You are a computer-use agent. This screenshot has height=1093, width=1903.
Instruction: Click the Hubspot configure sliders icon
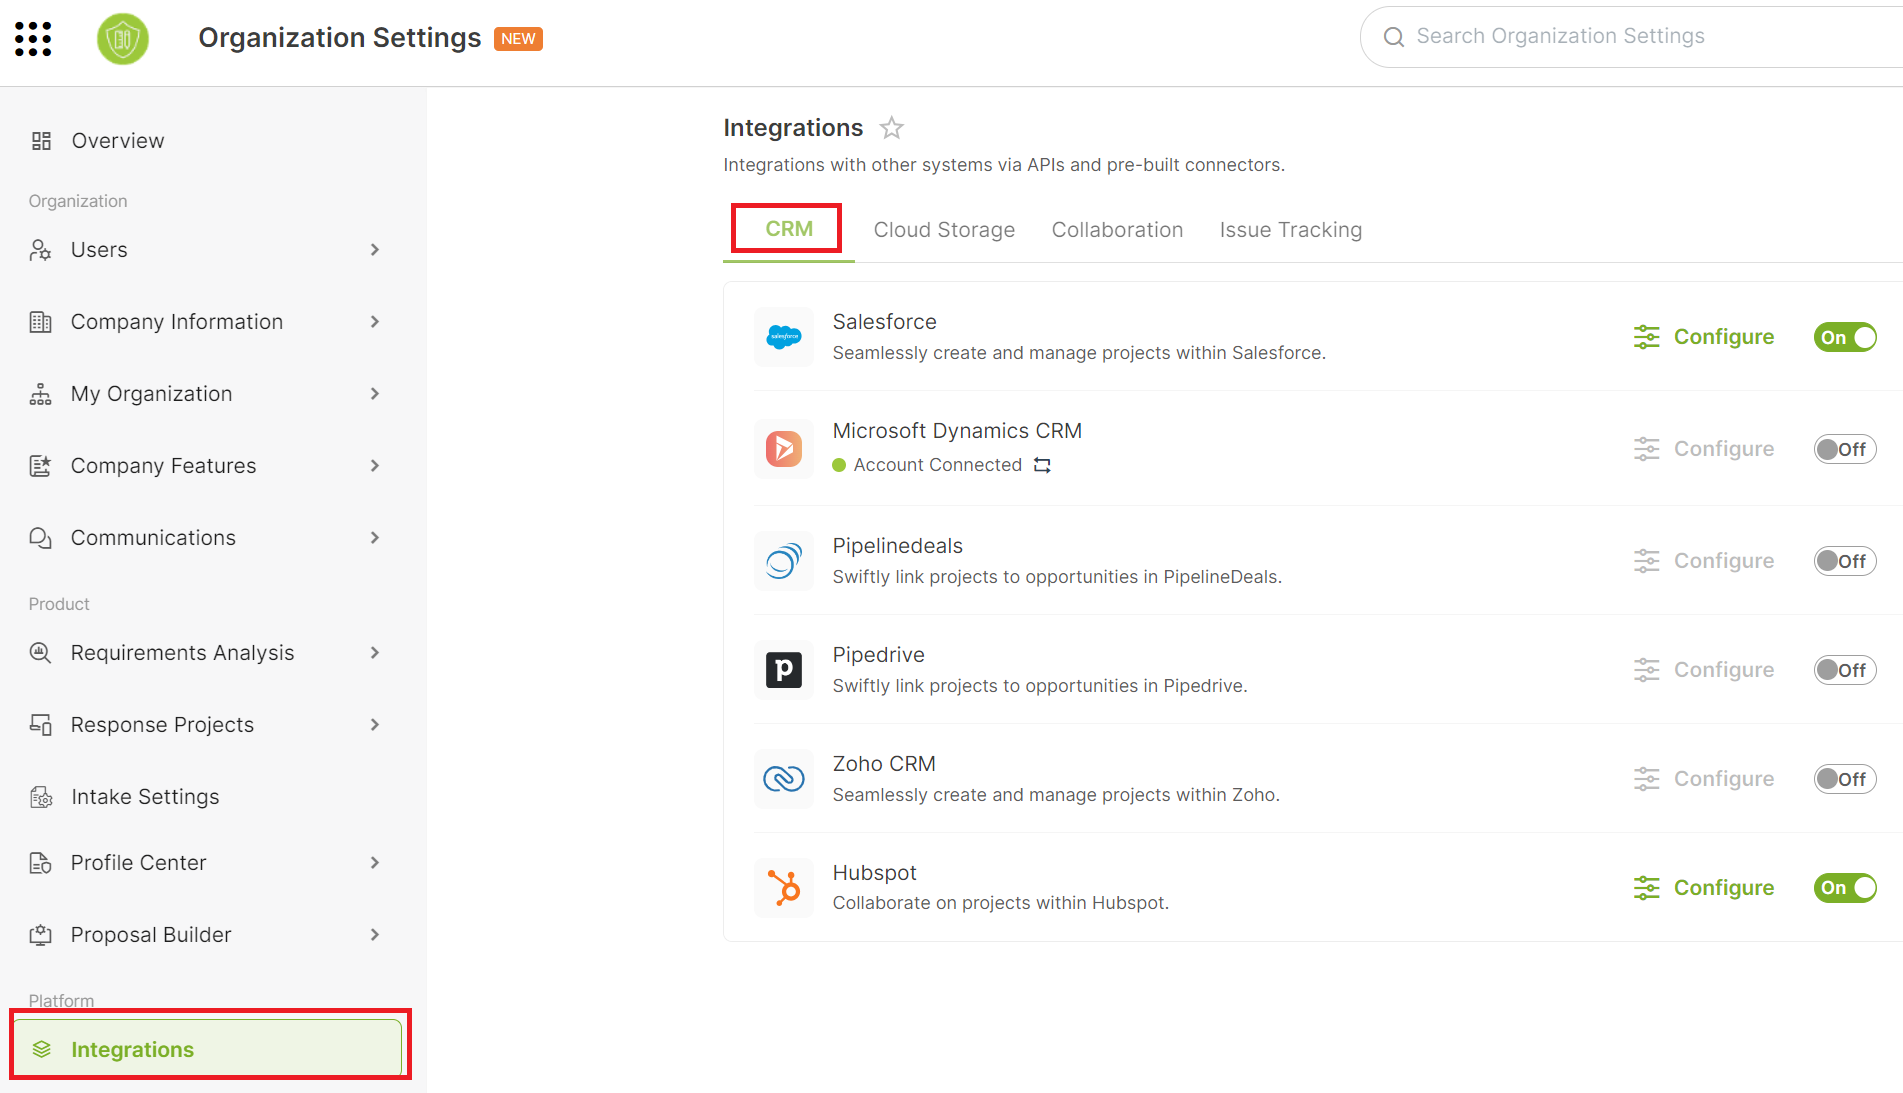coord(1646,888)
